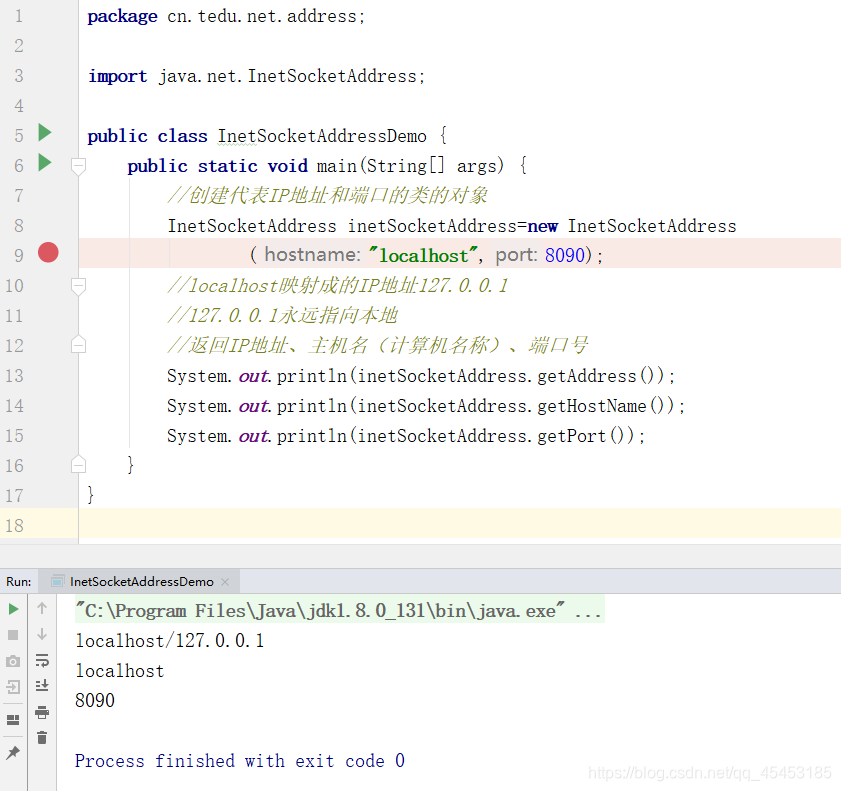Click "Process finished with exit code 0" text
841x791 pixels.
pyautogui.click(x=240, y=760)
